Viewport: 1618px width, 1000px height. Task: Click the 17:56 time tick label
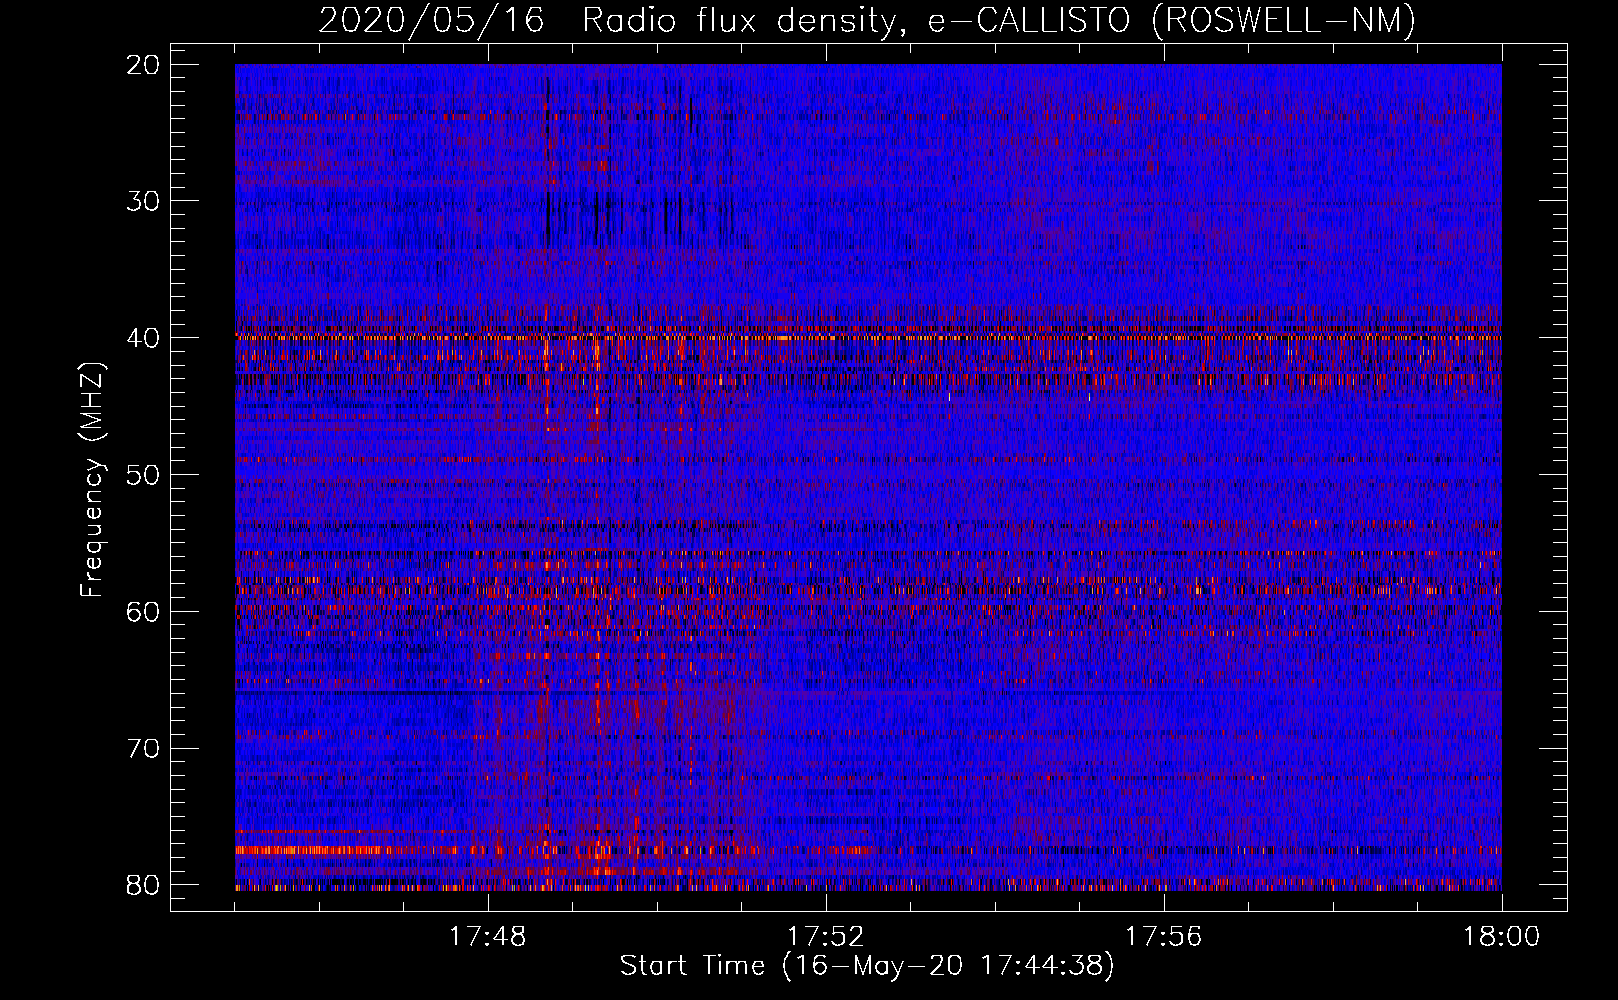(1163, 937)
